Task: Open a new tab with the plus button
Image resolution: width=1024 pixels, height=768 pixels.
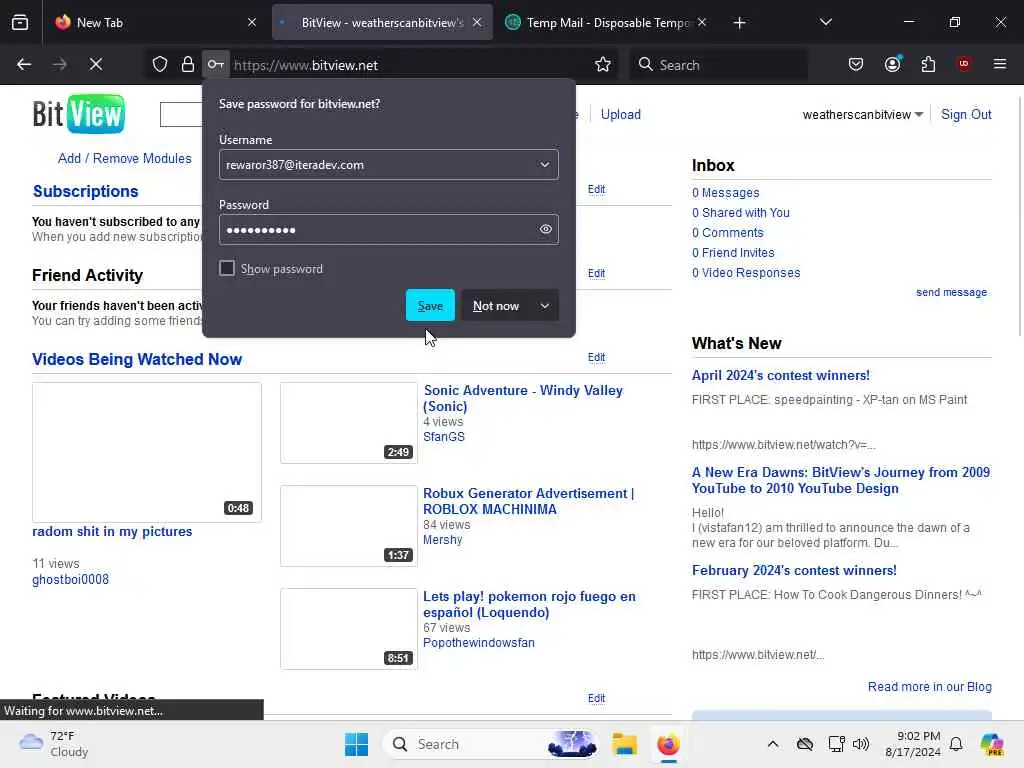Action: pos(739,23)
